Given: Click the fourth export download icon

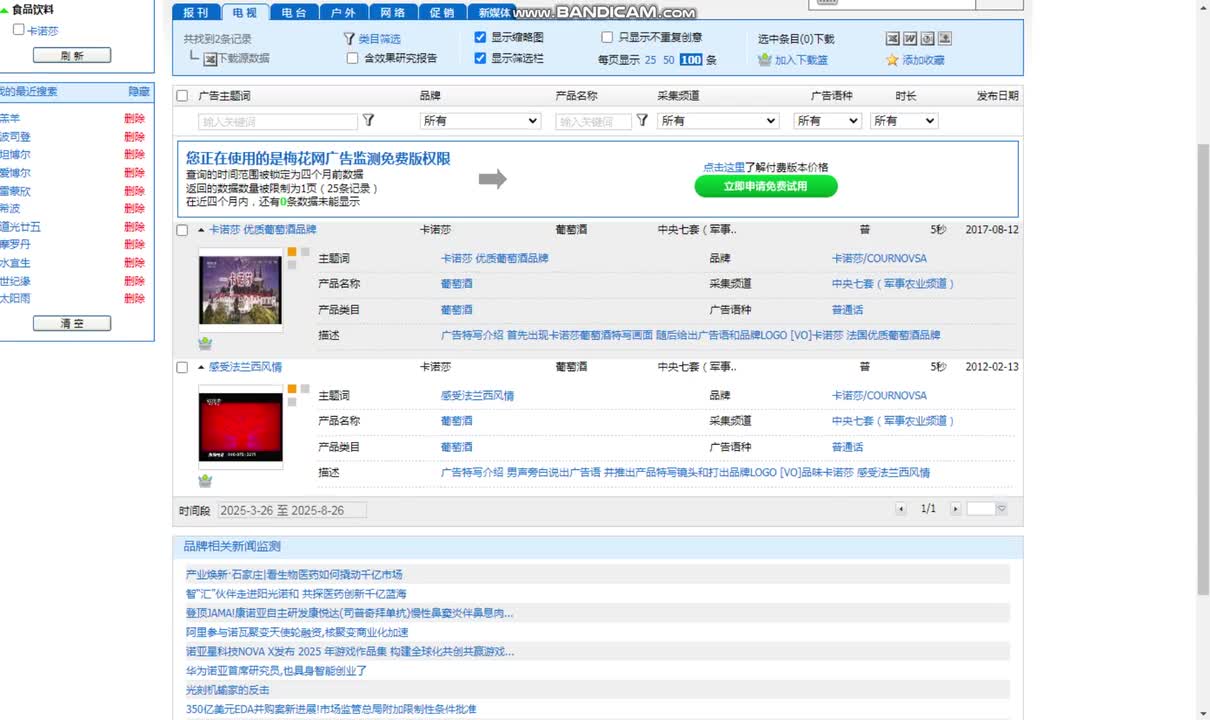Looking at the screenshot, I should 944,39.
